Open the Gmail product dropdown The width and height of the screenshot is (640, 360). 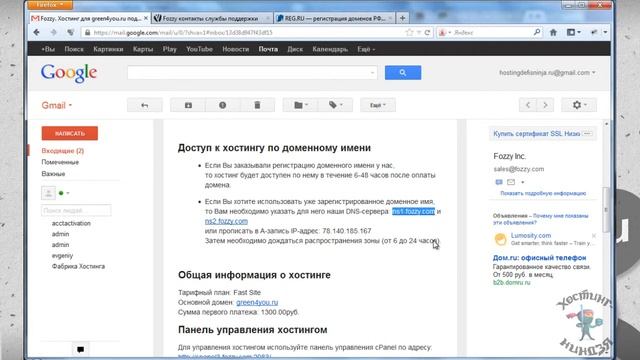[57, 105]
